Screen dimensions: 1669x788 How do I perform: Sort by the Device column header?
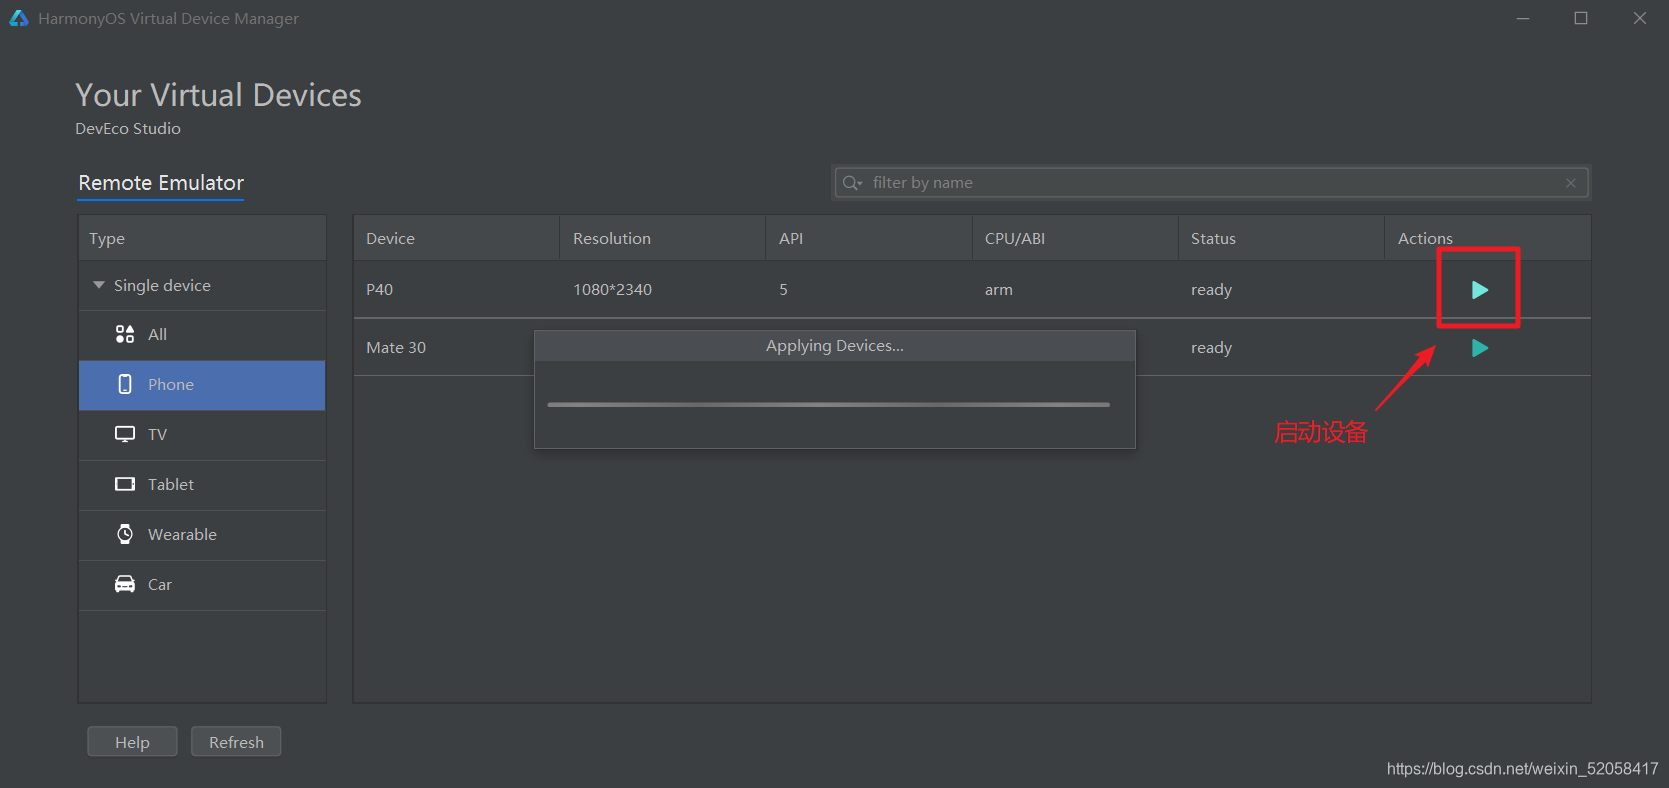(x=456, y=238)
